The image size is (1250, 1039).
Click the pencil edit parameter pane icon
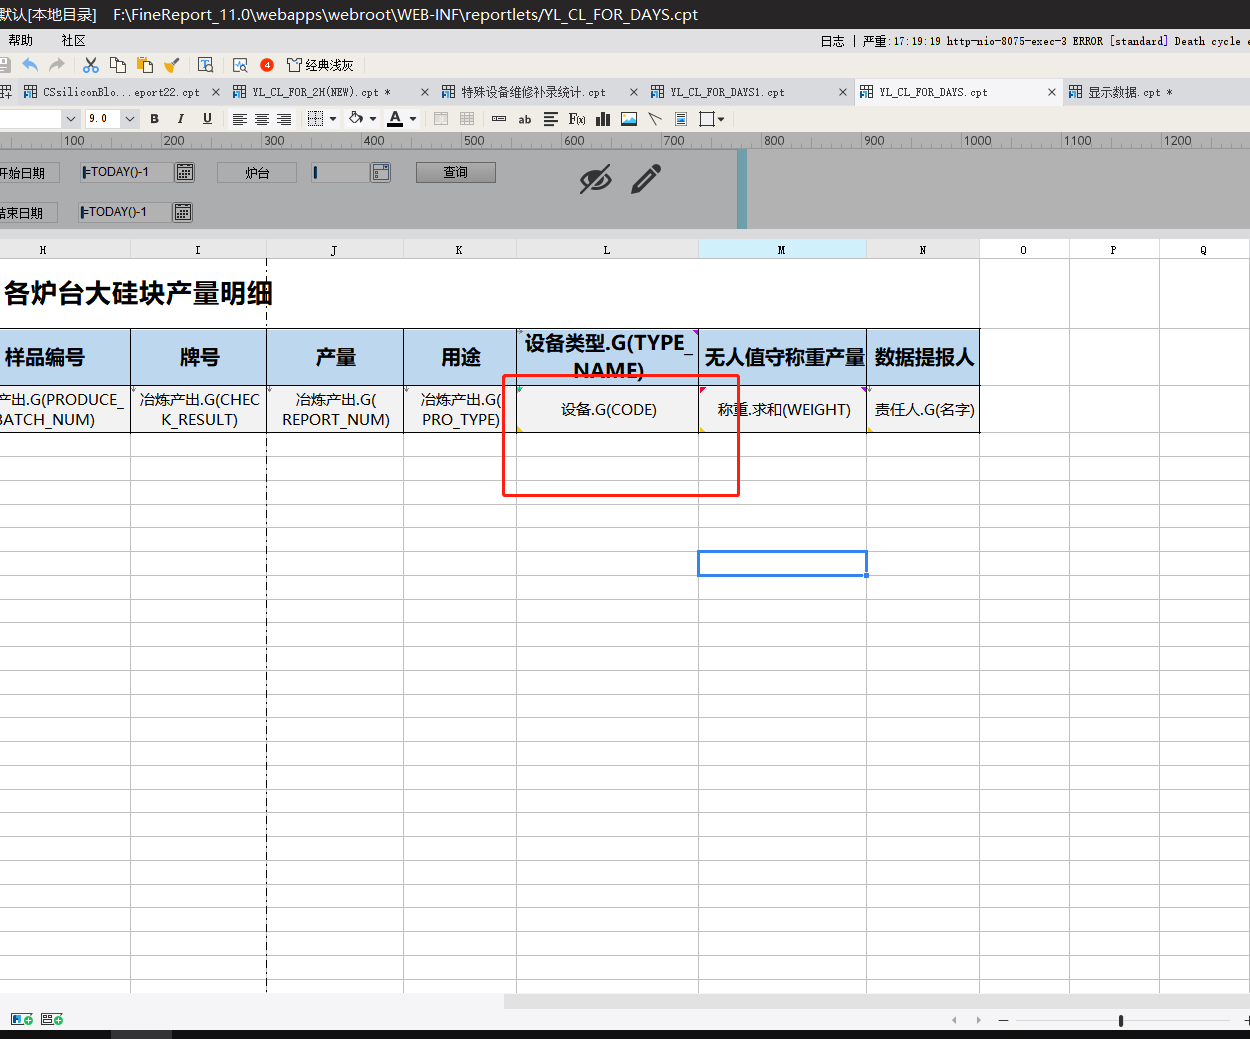point(646,180)
